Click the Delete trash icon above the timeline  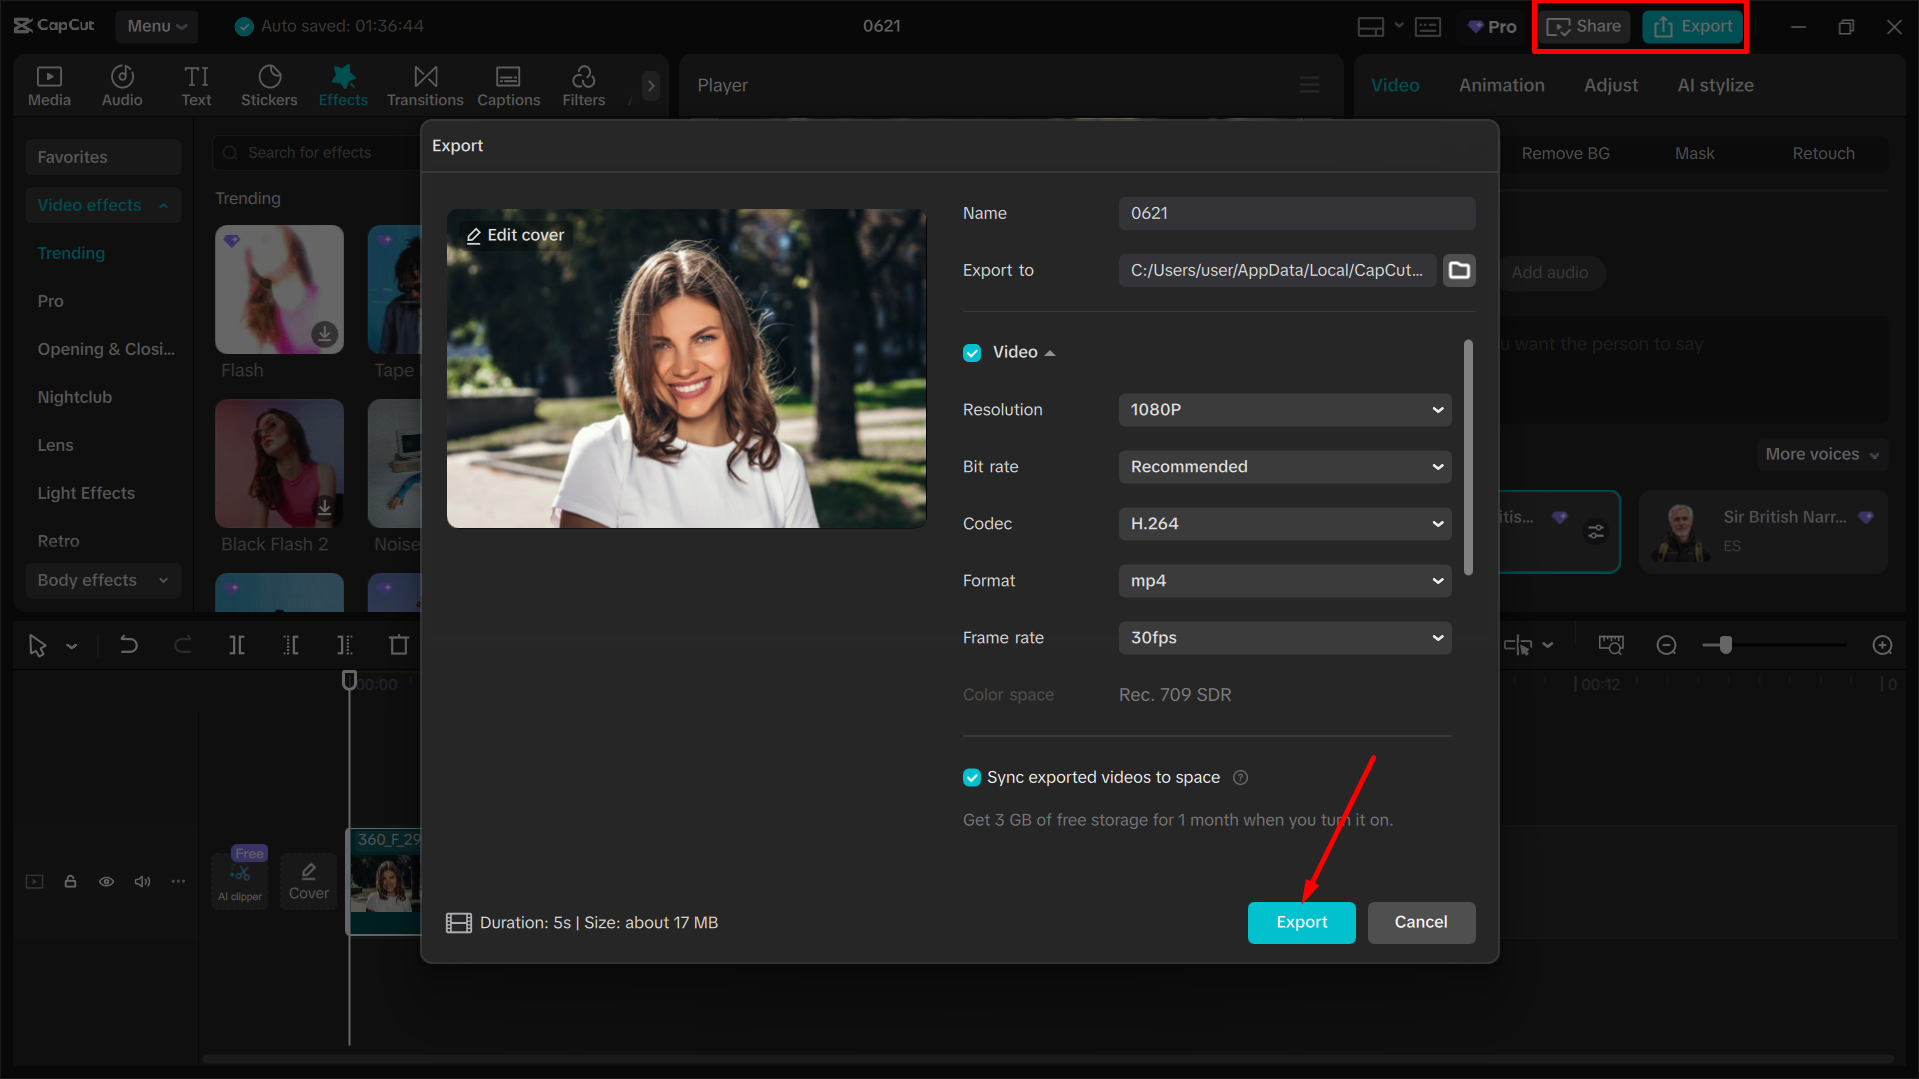[x=398, y=645]
